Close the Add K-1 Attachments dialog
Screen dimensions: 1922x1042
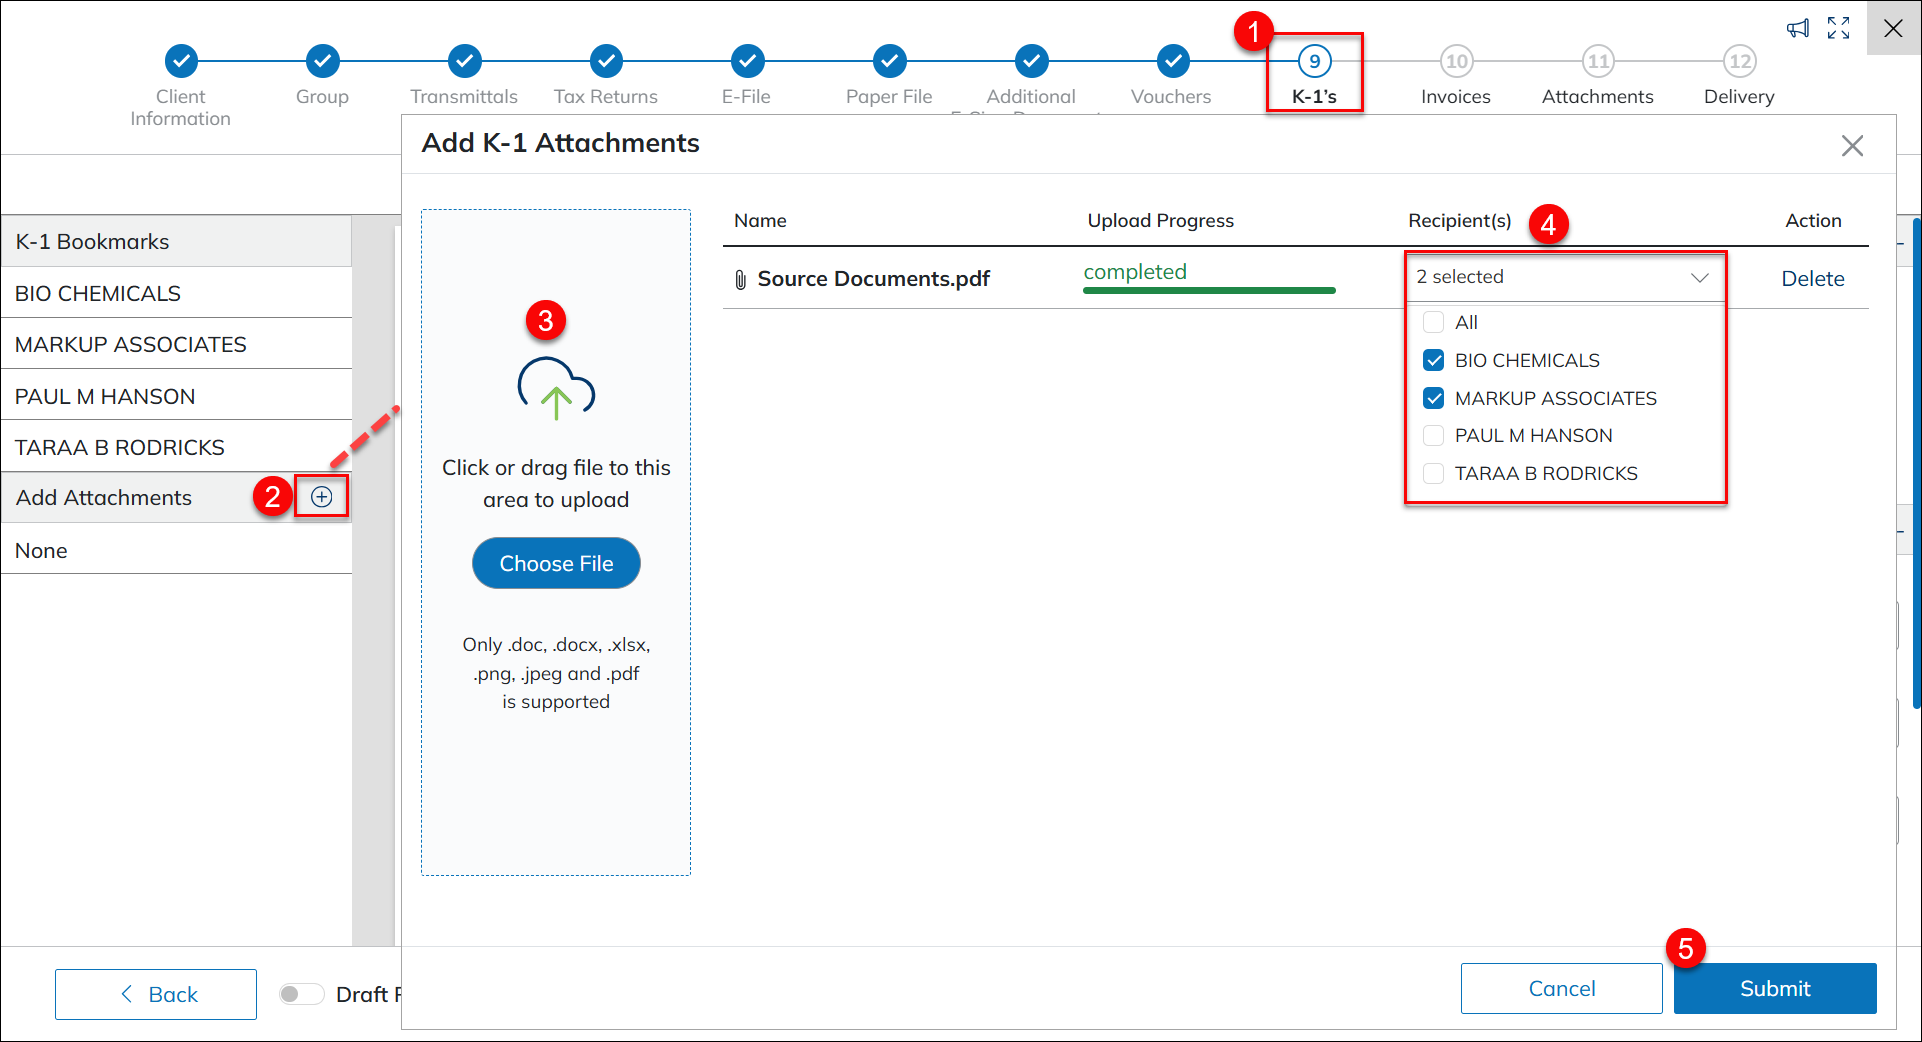pos(1852,146)
